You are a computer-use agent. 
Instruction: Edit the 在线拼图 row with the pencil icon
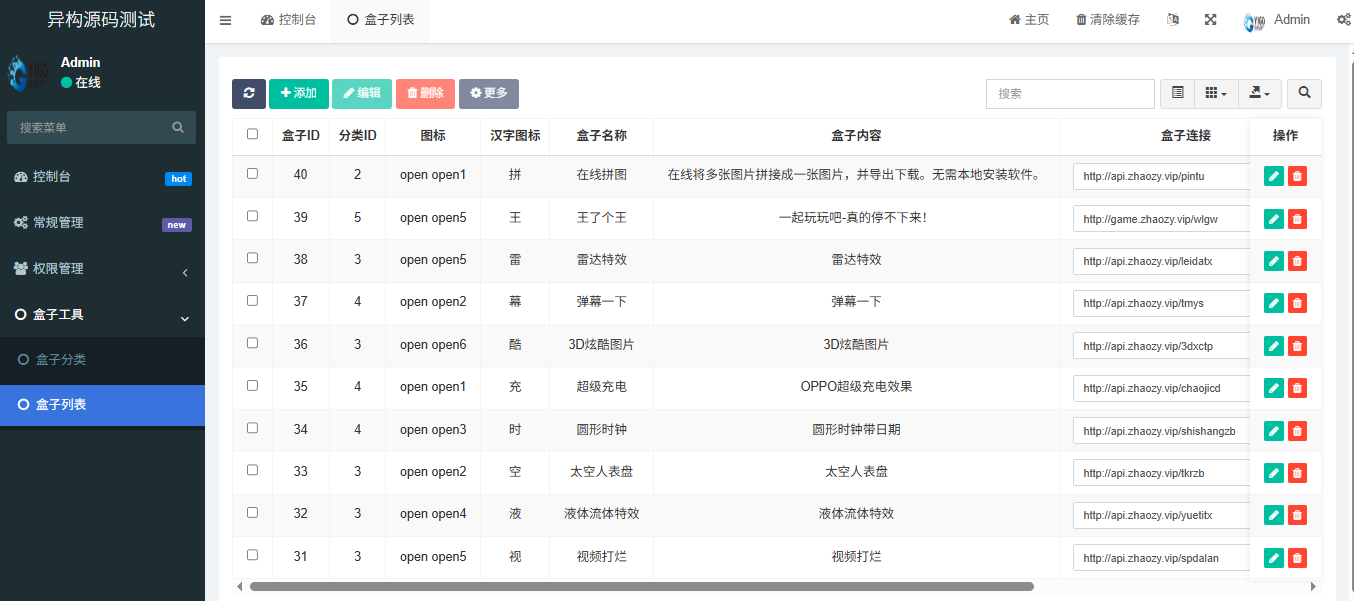pyautogui.click(x=1272, y=175)
